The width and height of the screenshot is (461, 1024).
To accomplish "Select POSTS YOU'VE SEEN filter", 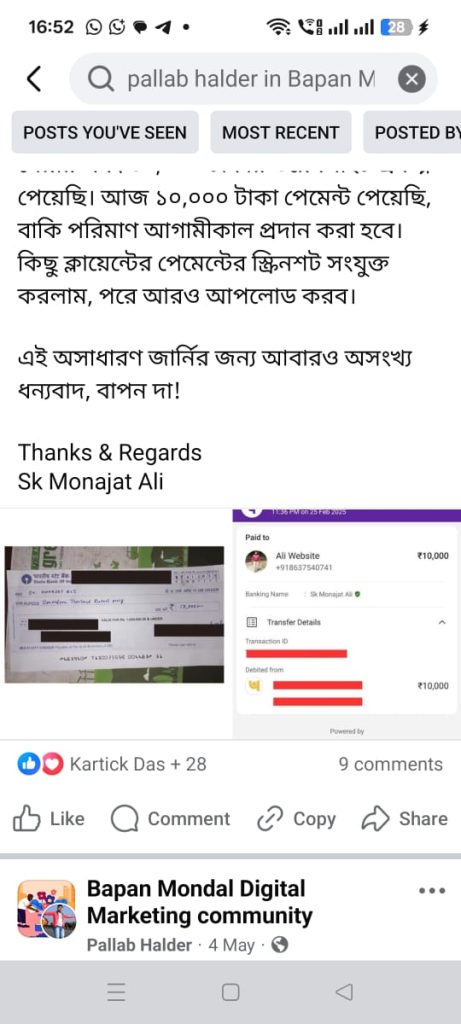I will click(x=105, y=133).
